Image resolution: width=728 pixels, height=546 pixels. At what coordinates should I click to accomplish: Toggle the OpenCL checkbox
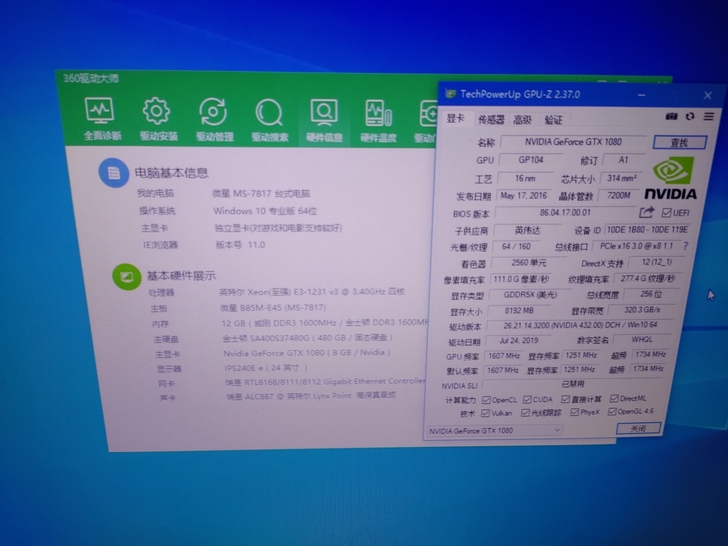click(486, 400)
